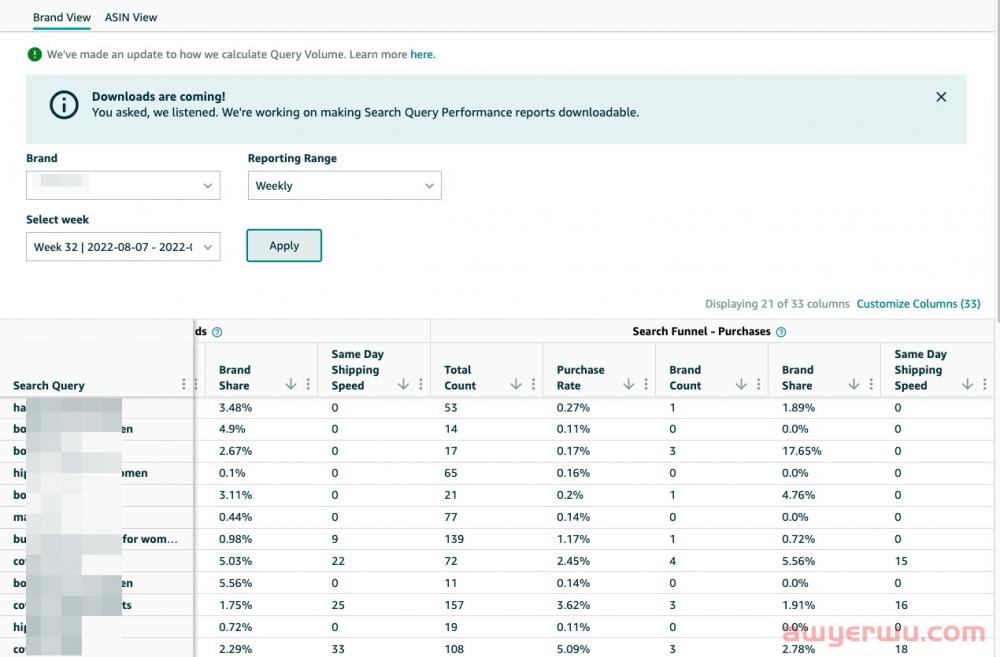Click the info icon in downloads banner
This screenshot has height=657, width=1000.
pyautogui.click(x=64, y=105)
